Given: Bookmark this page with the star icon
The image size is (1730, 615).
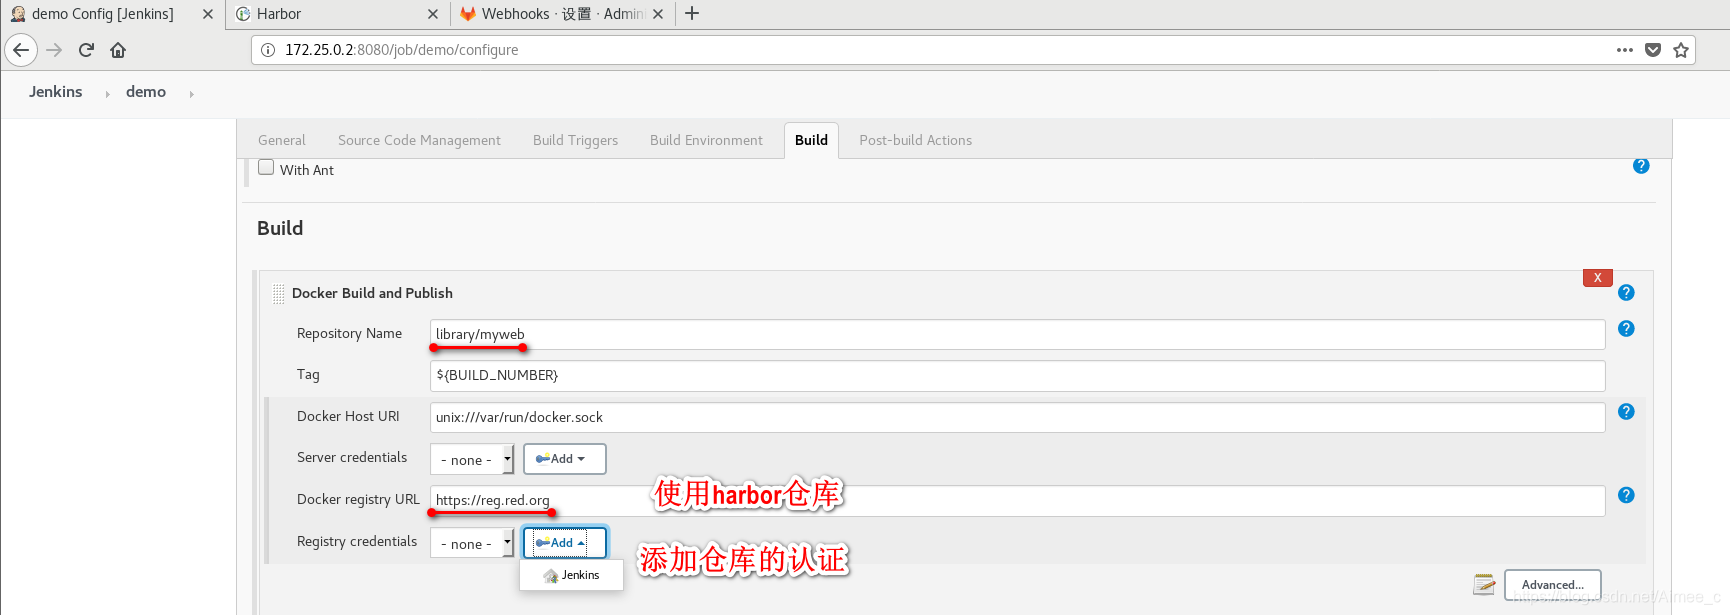Looking at the screenshot, I should coord(1681,50).
